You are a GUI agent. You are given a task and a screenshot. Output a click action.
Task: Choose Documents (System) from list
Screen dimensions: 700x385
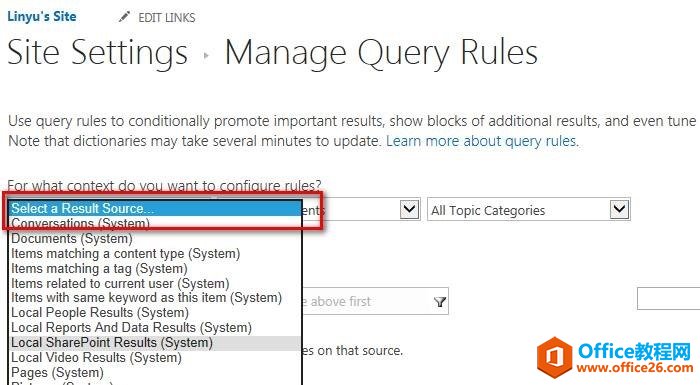coord(155,239)
